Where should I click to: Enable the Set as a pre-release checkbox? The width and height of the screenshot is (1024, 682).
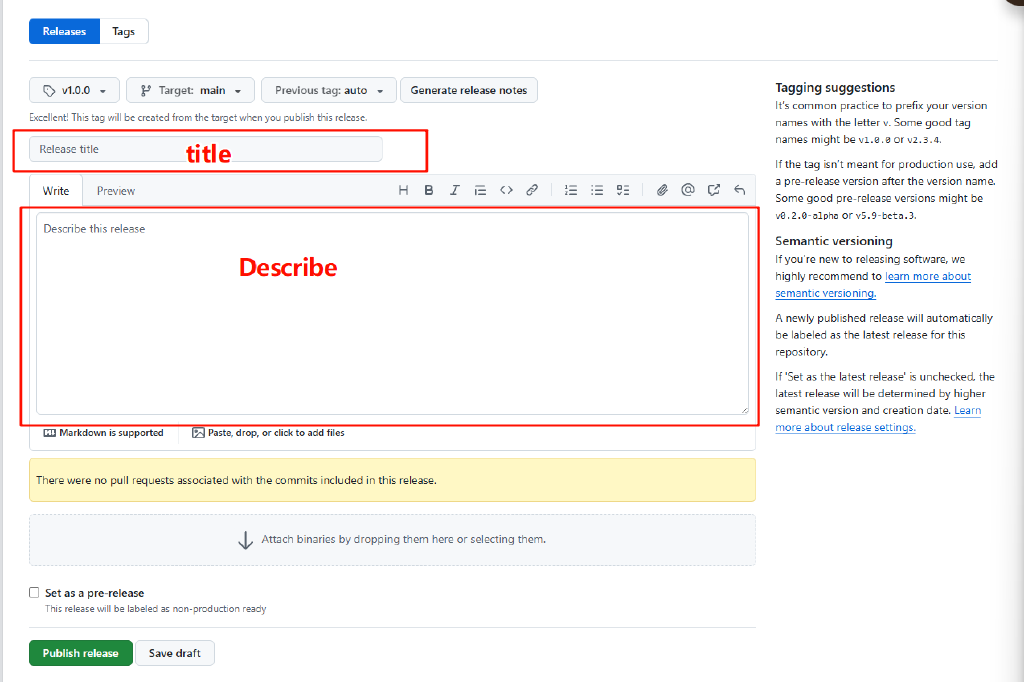[34, 592]
